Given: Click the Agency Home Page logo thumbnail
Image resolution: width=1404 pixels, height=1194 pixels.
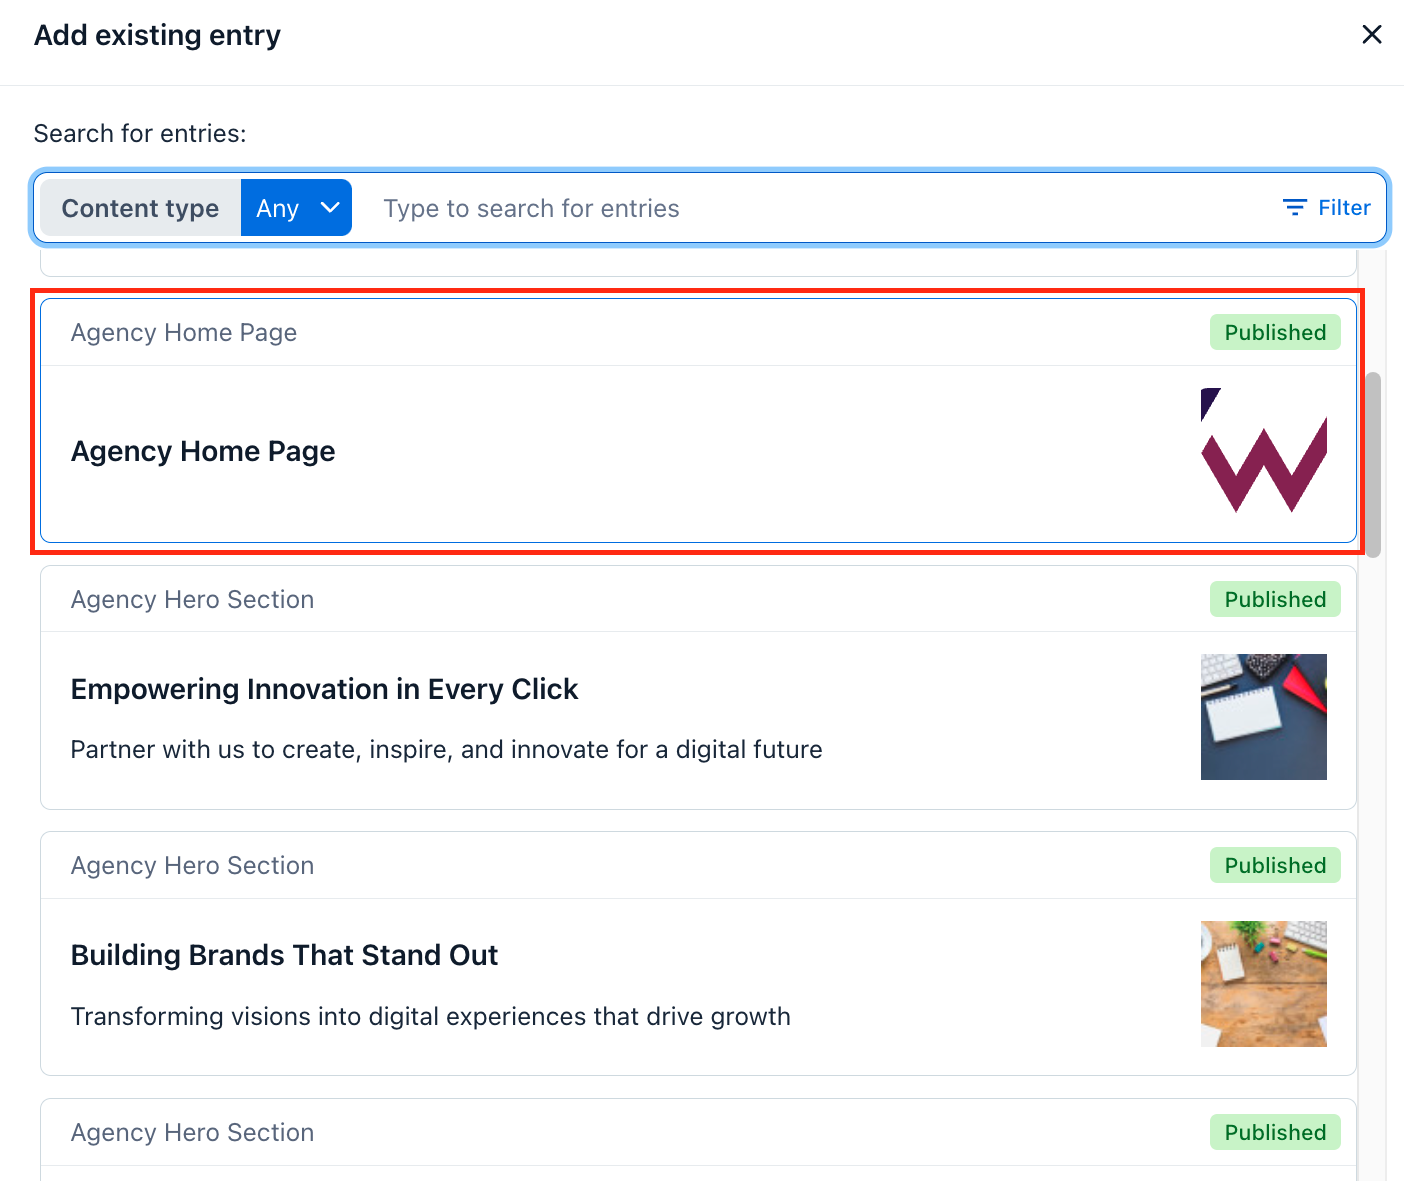Looking at the screenshot, I should click(x=1264, y=451).
